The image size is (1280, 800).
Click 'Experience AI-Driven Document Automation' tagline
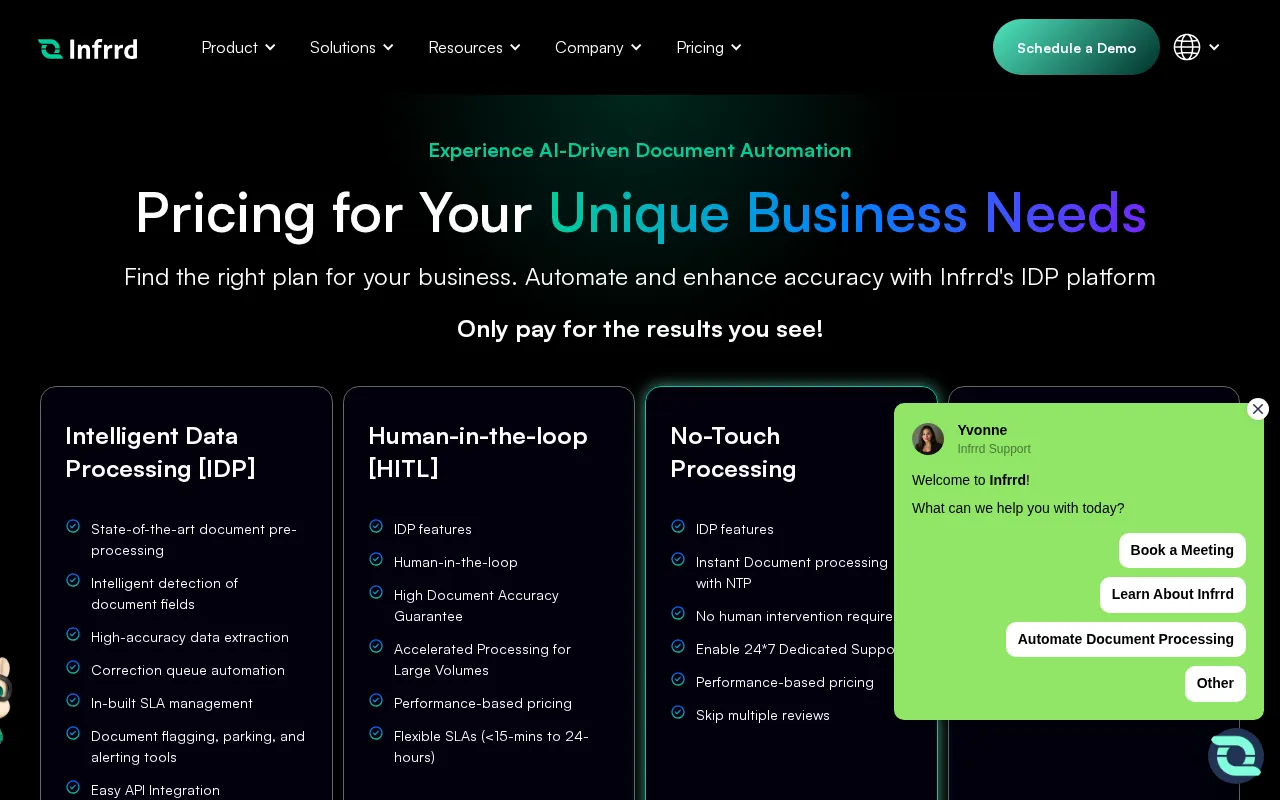click(640, 150)
